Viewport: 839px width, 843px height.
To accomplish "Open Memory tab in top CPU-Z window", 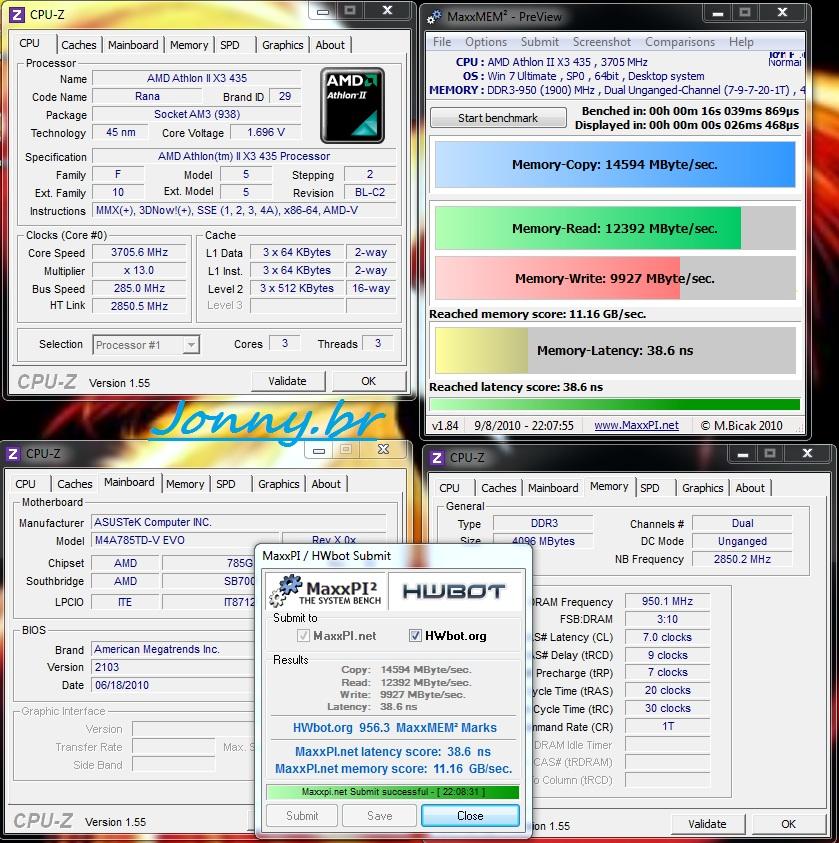I will click(x=189, y=45).
